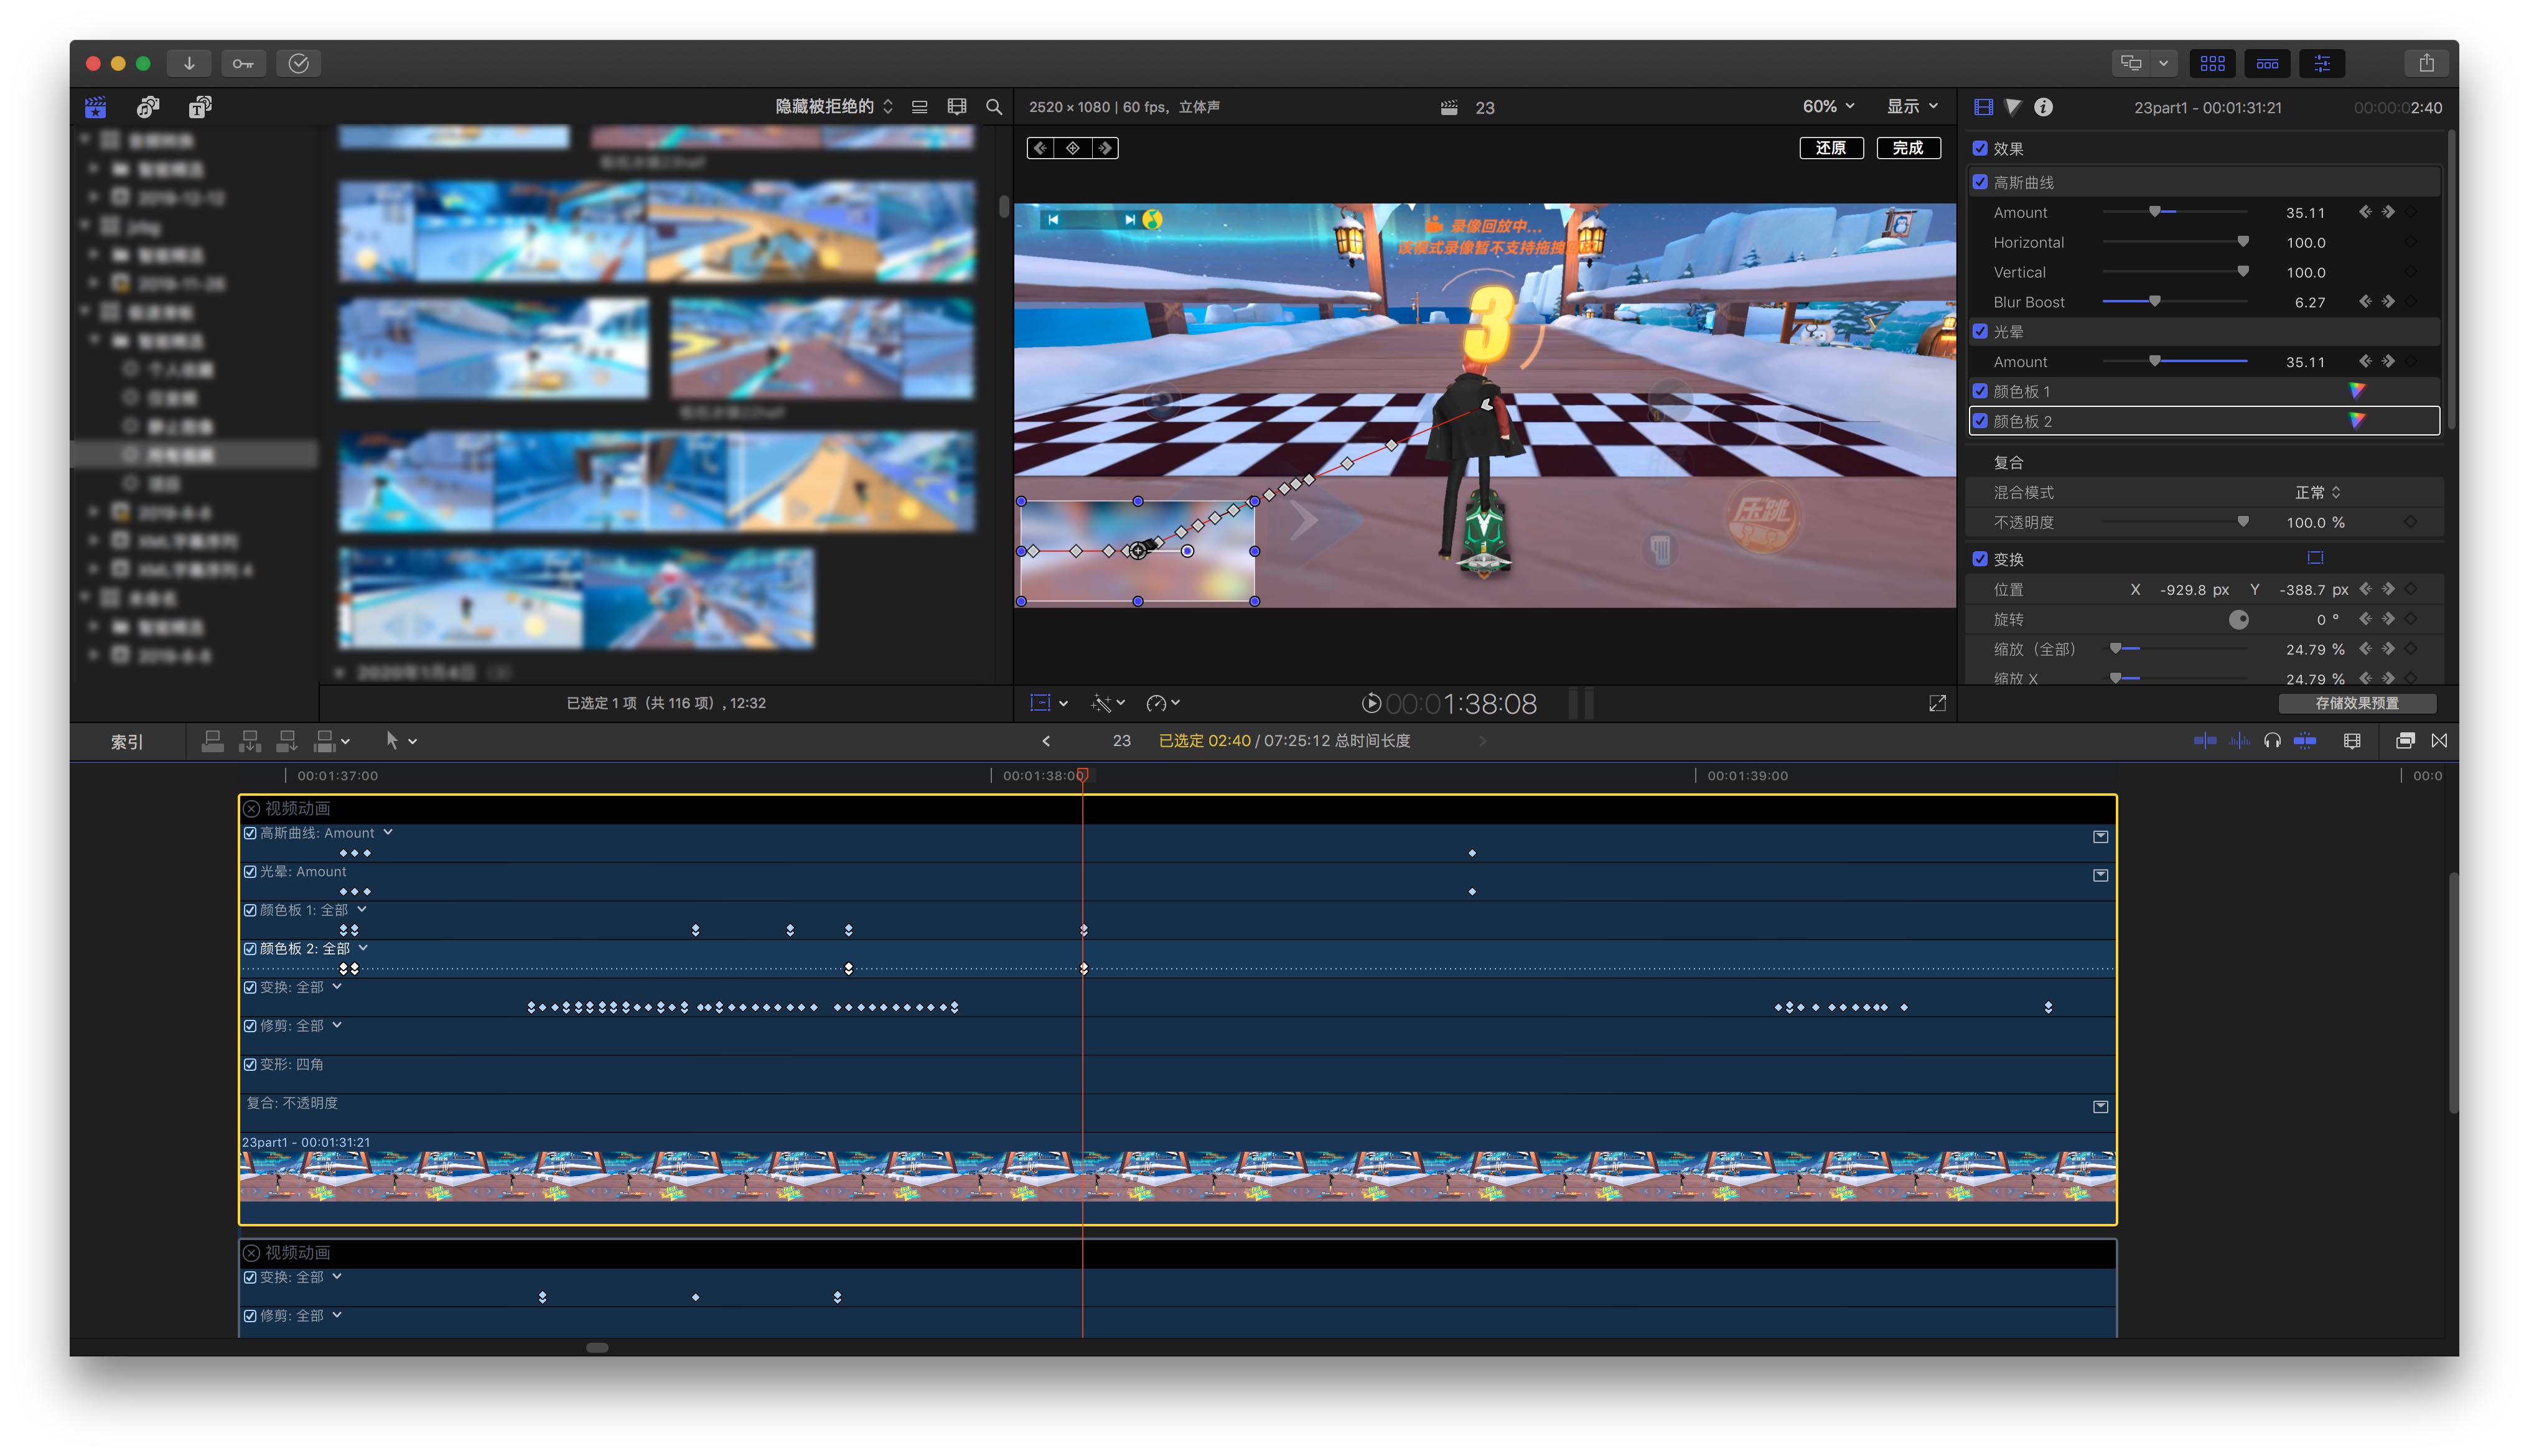Open the 索引 timeline index tab
This screenshot has height=1456, width=2529.
point(127,742)
